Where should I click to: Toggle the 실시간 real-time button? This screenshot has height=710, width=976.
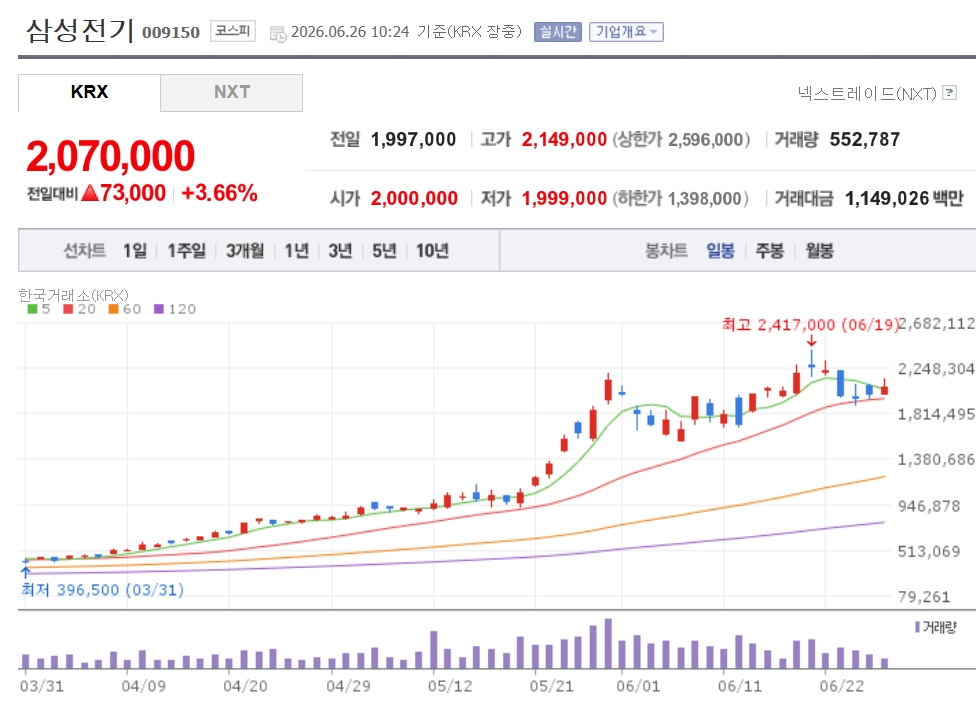pos(558,32)
